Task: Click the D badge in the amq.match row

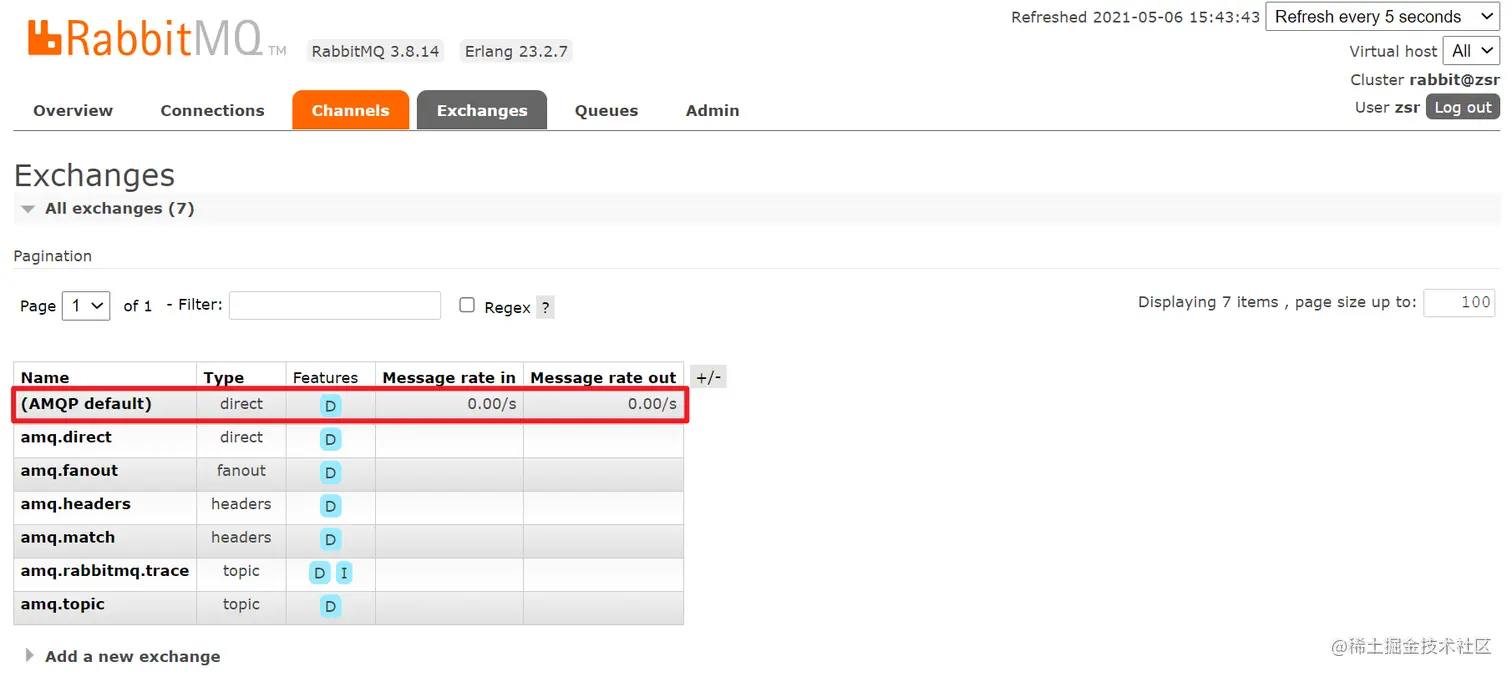Action: click(330, 539)
